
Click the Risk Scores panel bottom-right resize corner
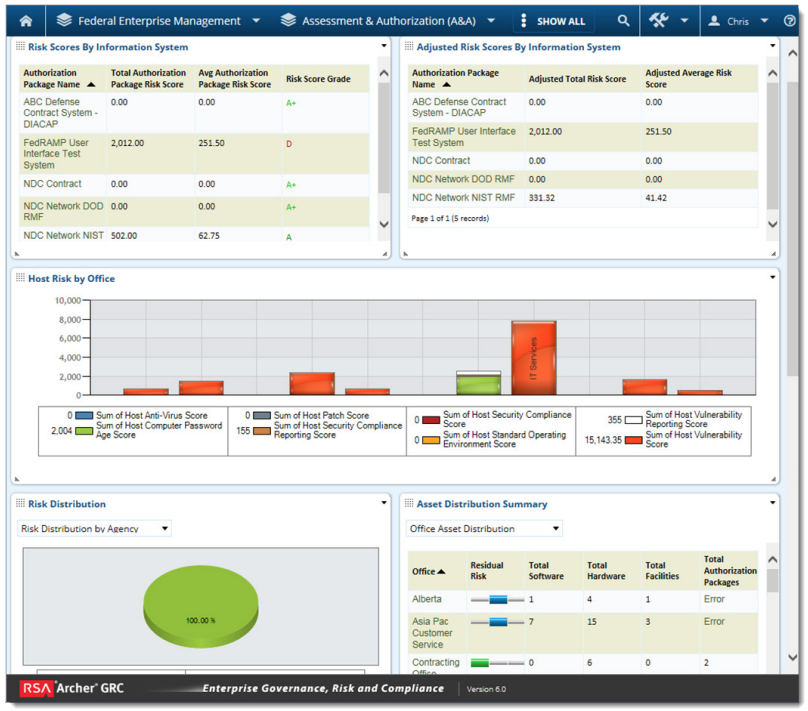[384, 254]
